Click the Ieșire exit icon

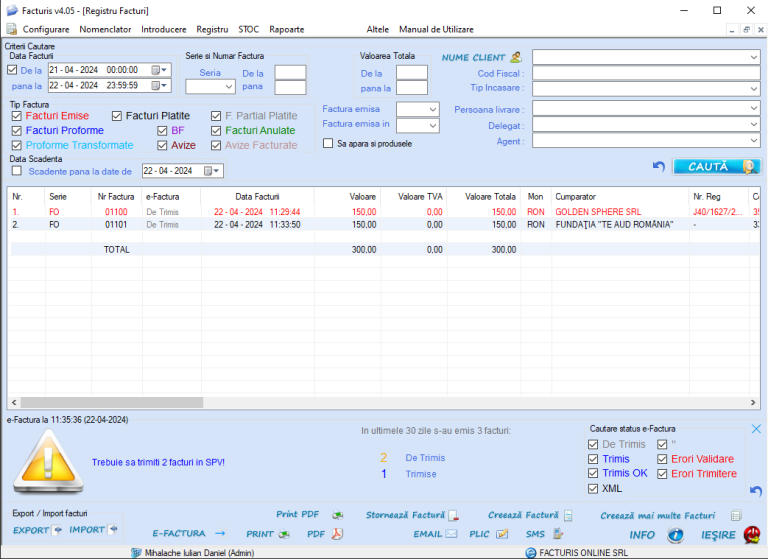pos(751,535)
